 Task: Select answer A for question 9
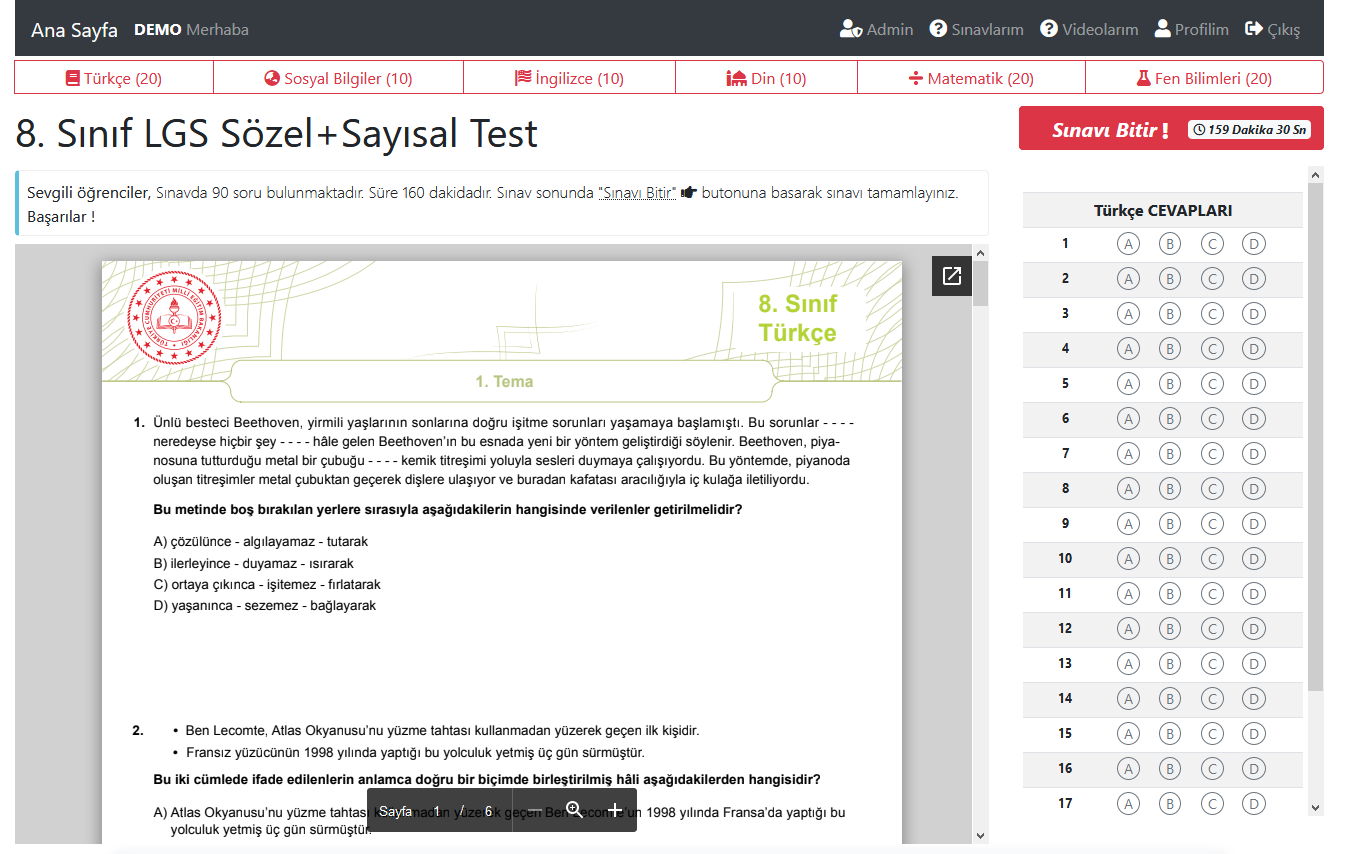(1128, 523)
